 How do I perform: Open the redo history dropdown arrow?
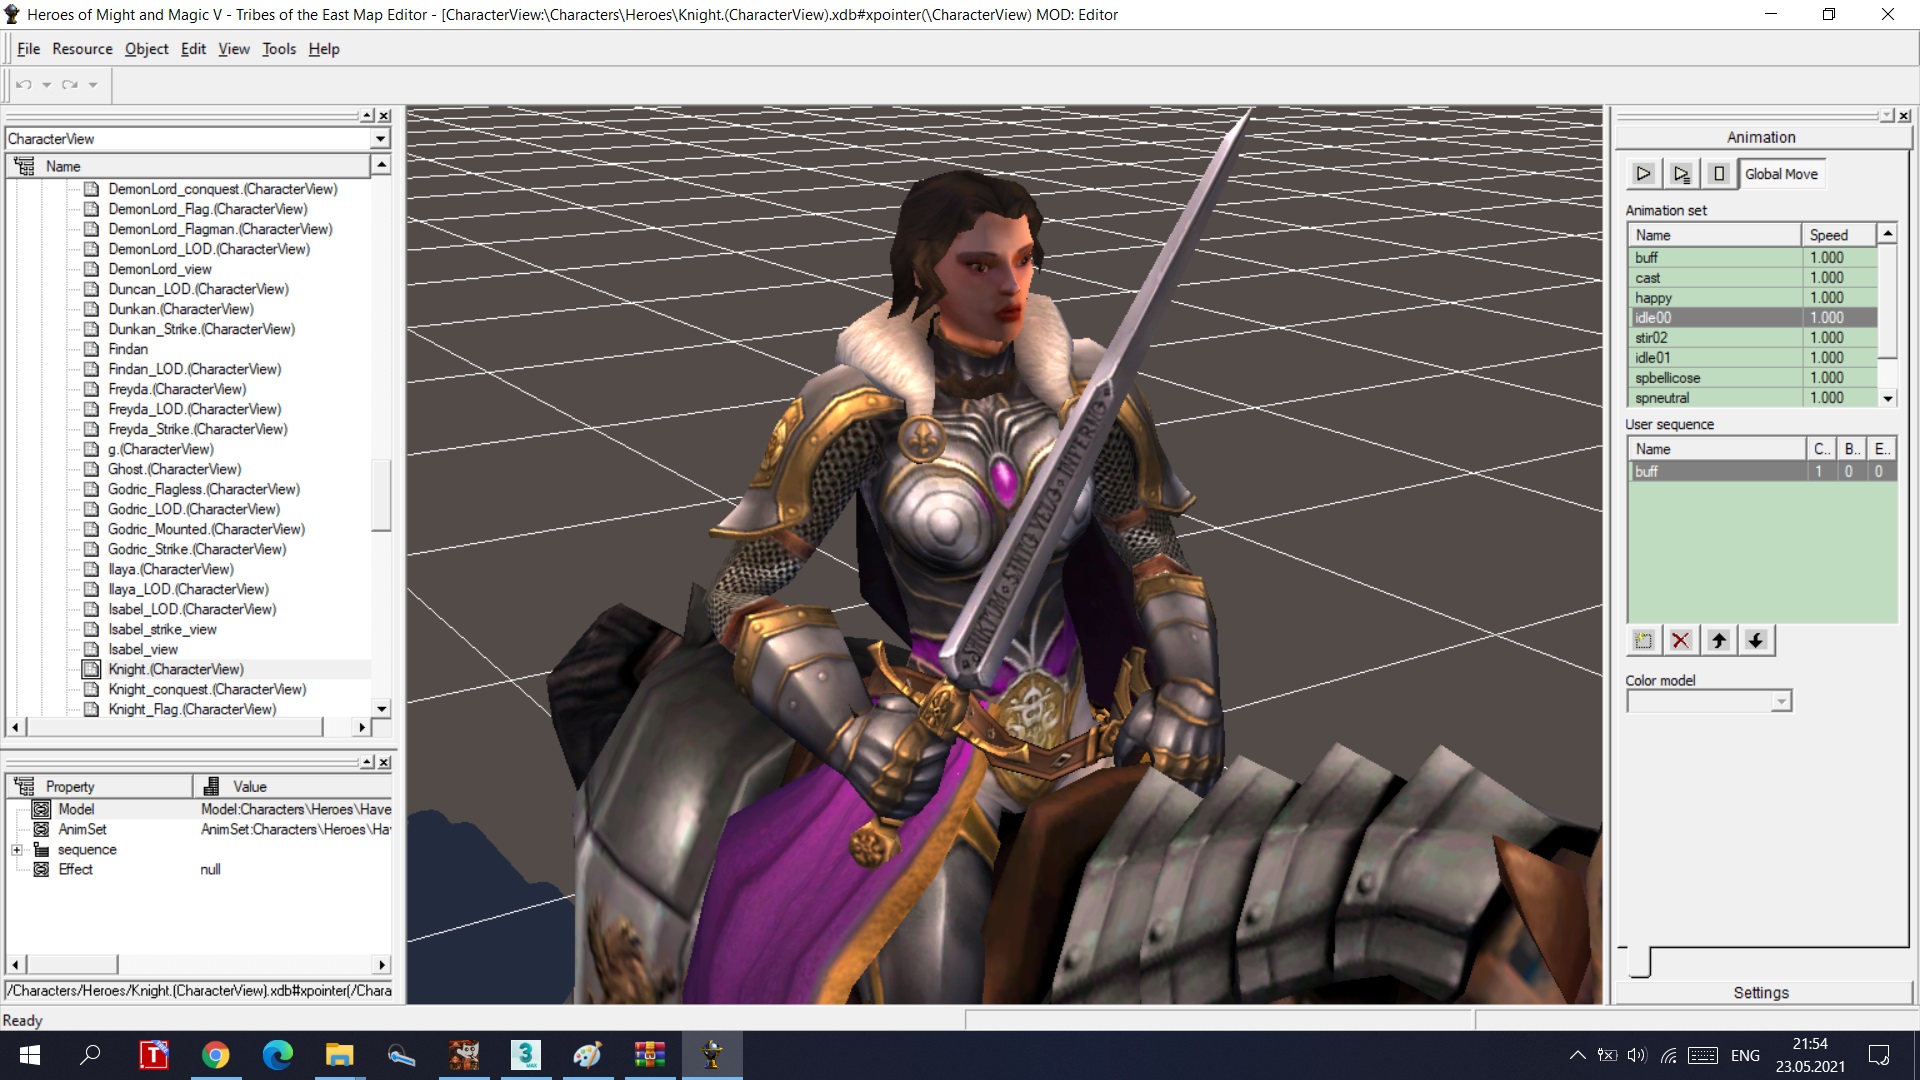click(x=93, y=85)
